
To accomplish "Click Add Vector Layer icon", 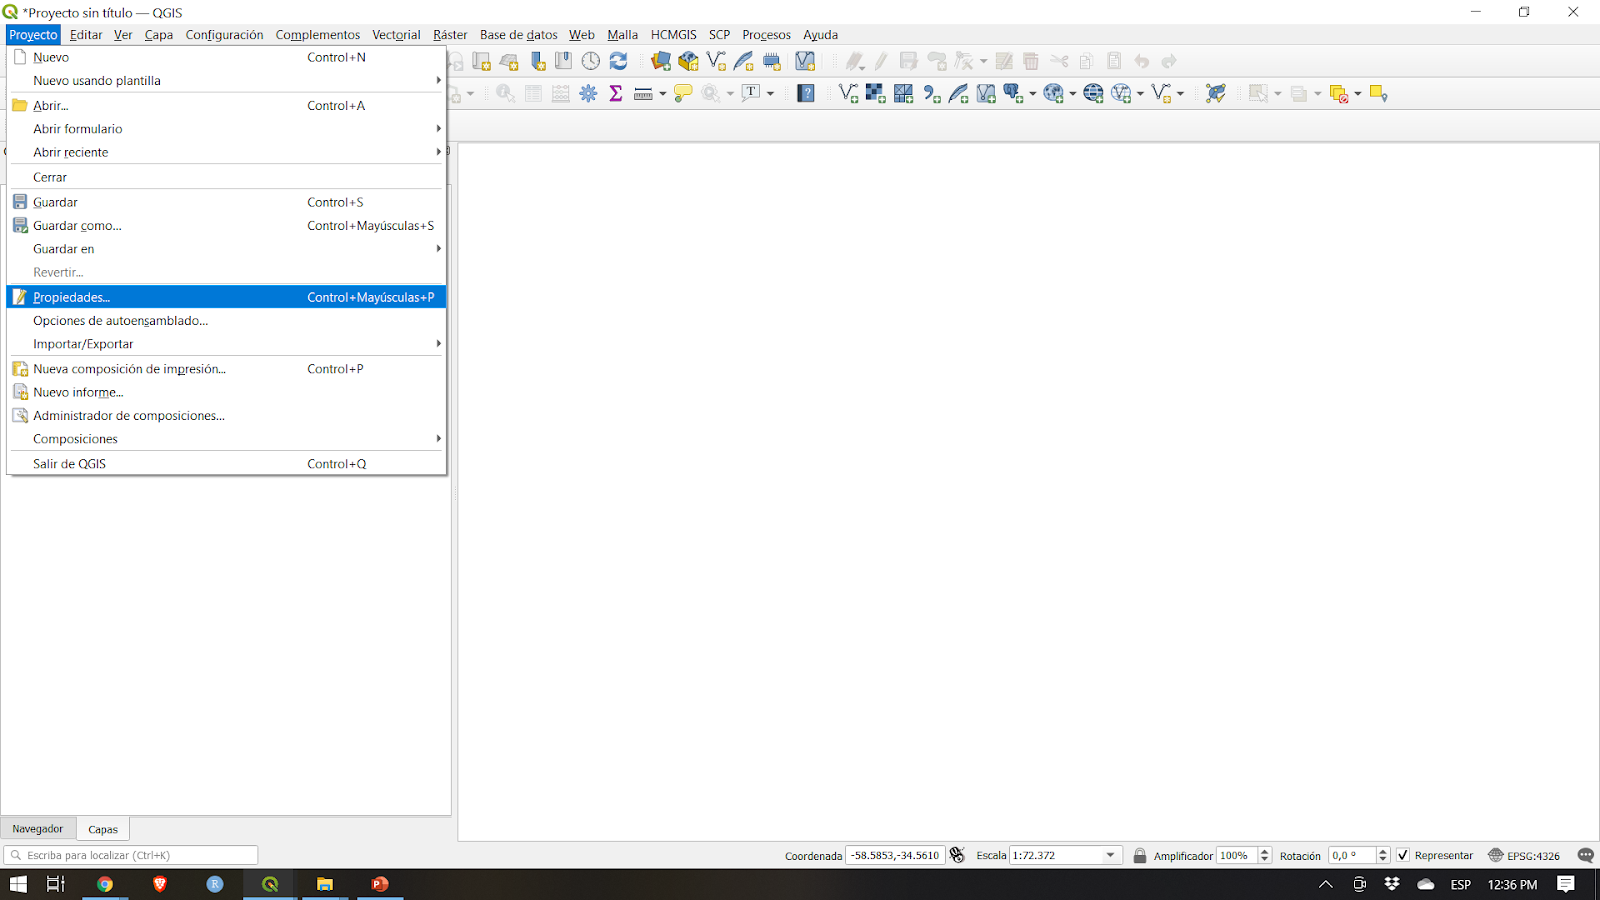I will coord(848,93).
